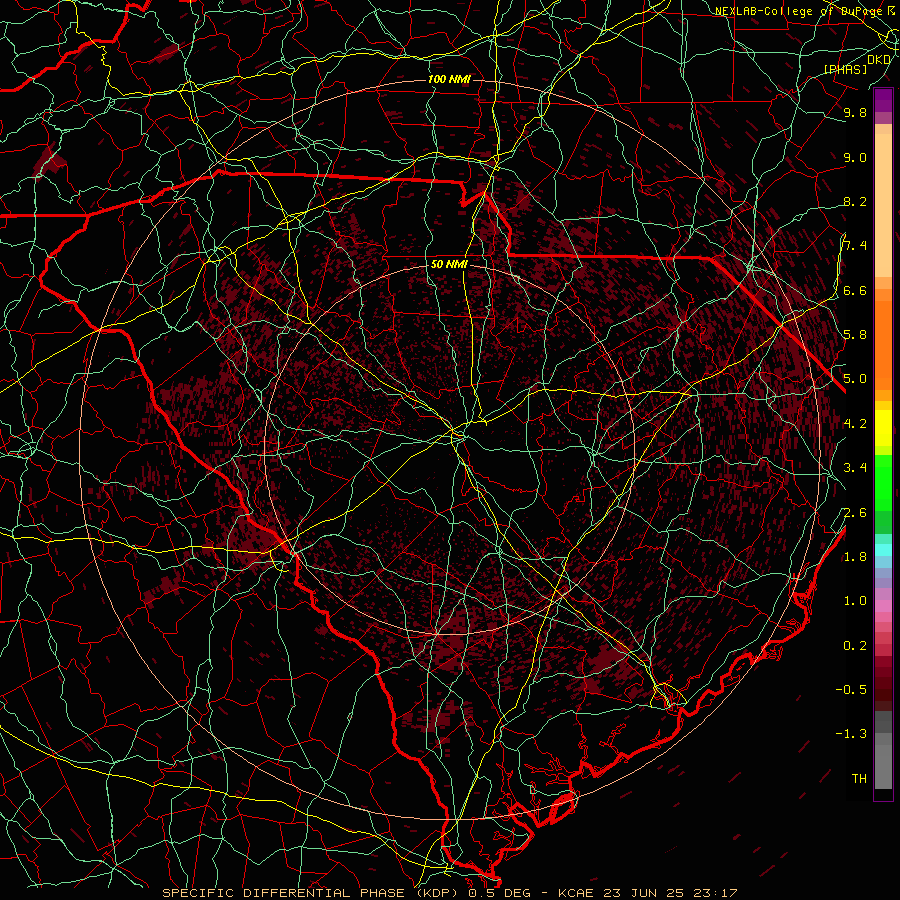900x900 pixels.
Task: Click the 8.2 value on the color scale
Action: [855, 202]
